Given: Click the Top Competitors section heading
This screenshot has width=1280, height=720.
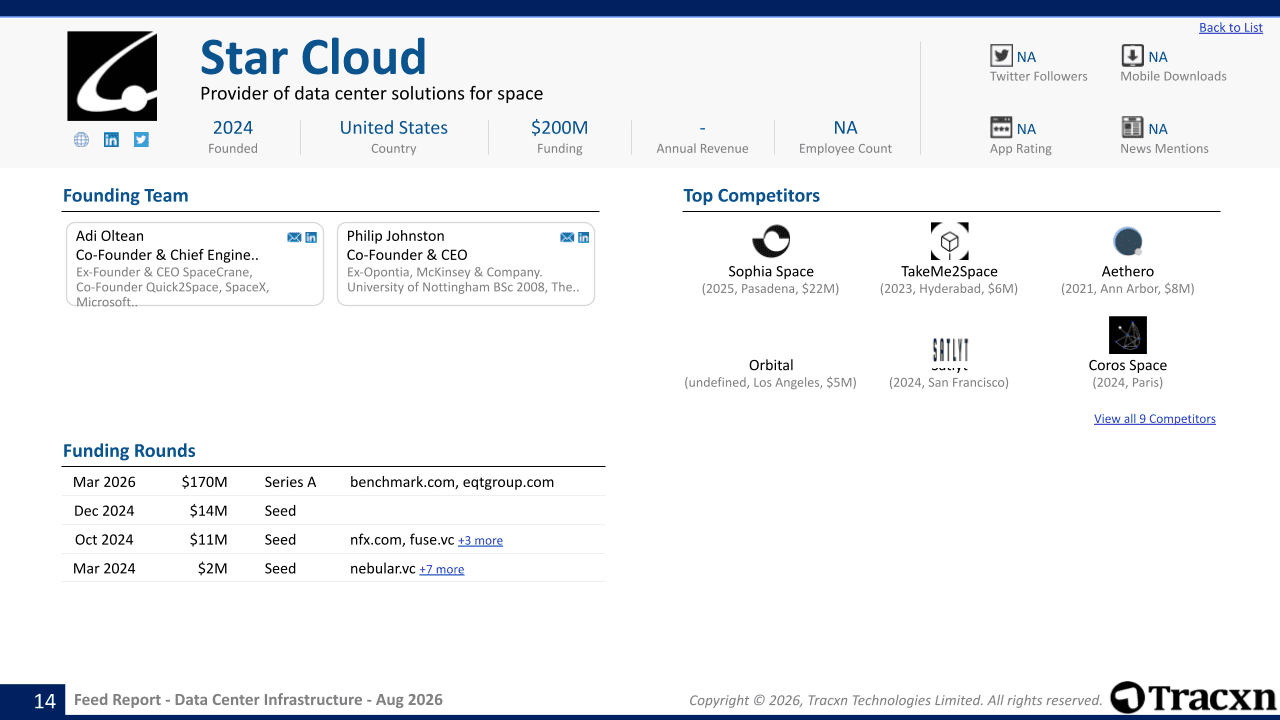Looking at the screenshot, I should click(x=752, y=196).
